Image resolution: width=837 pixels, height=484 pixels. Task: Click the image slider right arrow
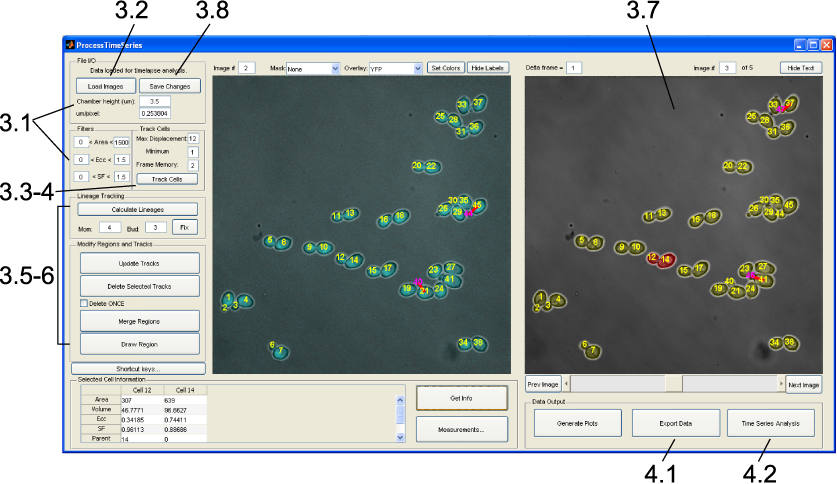(781, 384)
